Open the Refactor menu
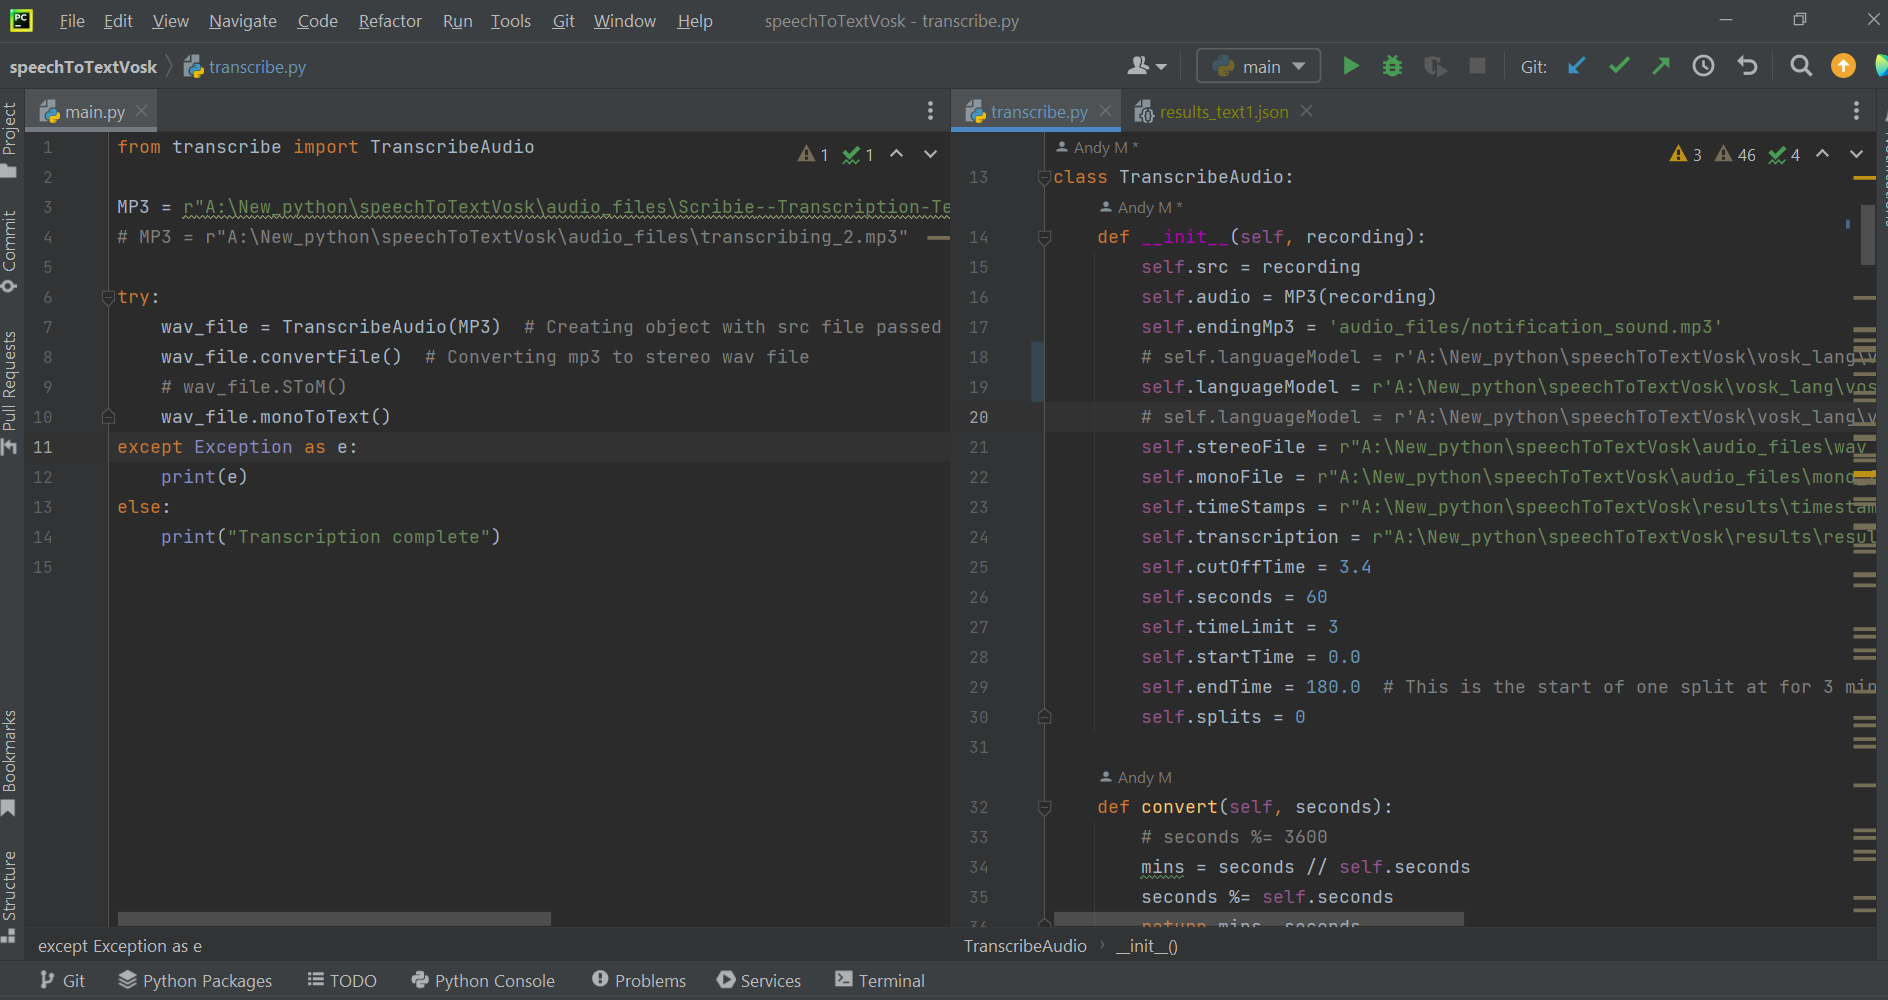 (389, 20)
